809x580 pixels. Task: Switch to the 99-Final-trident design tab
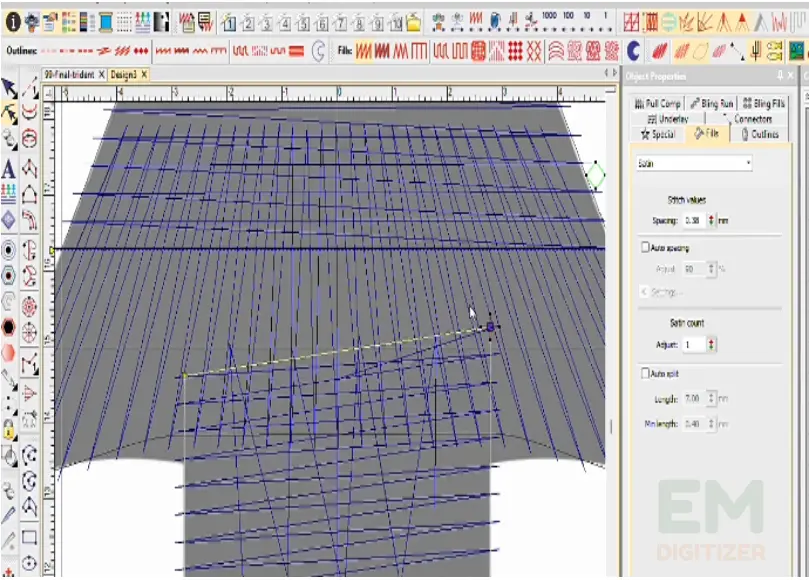tap(69, 75)
